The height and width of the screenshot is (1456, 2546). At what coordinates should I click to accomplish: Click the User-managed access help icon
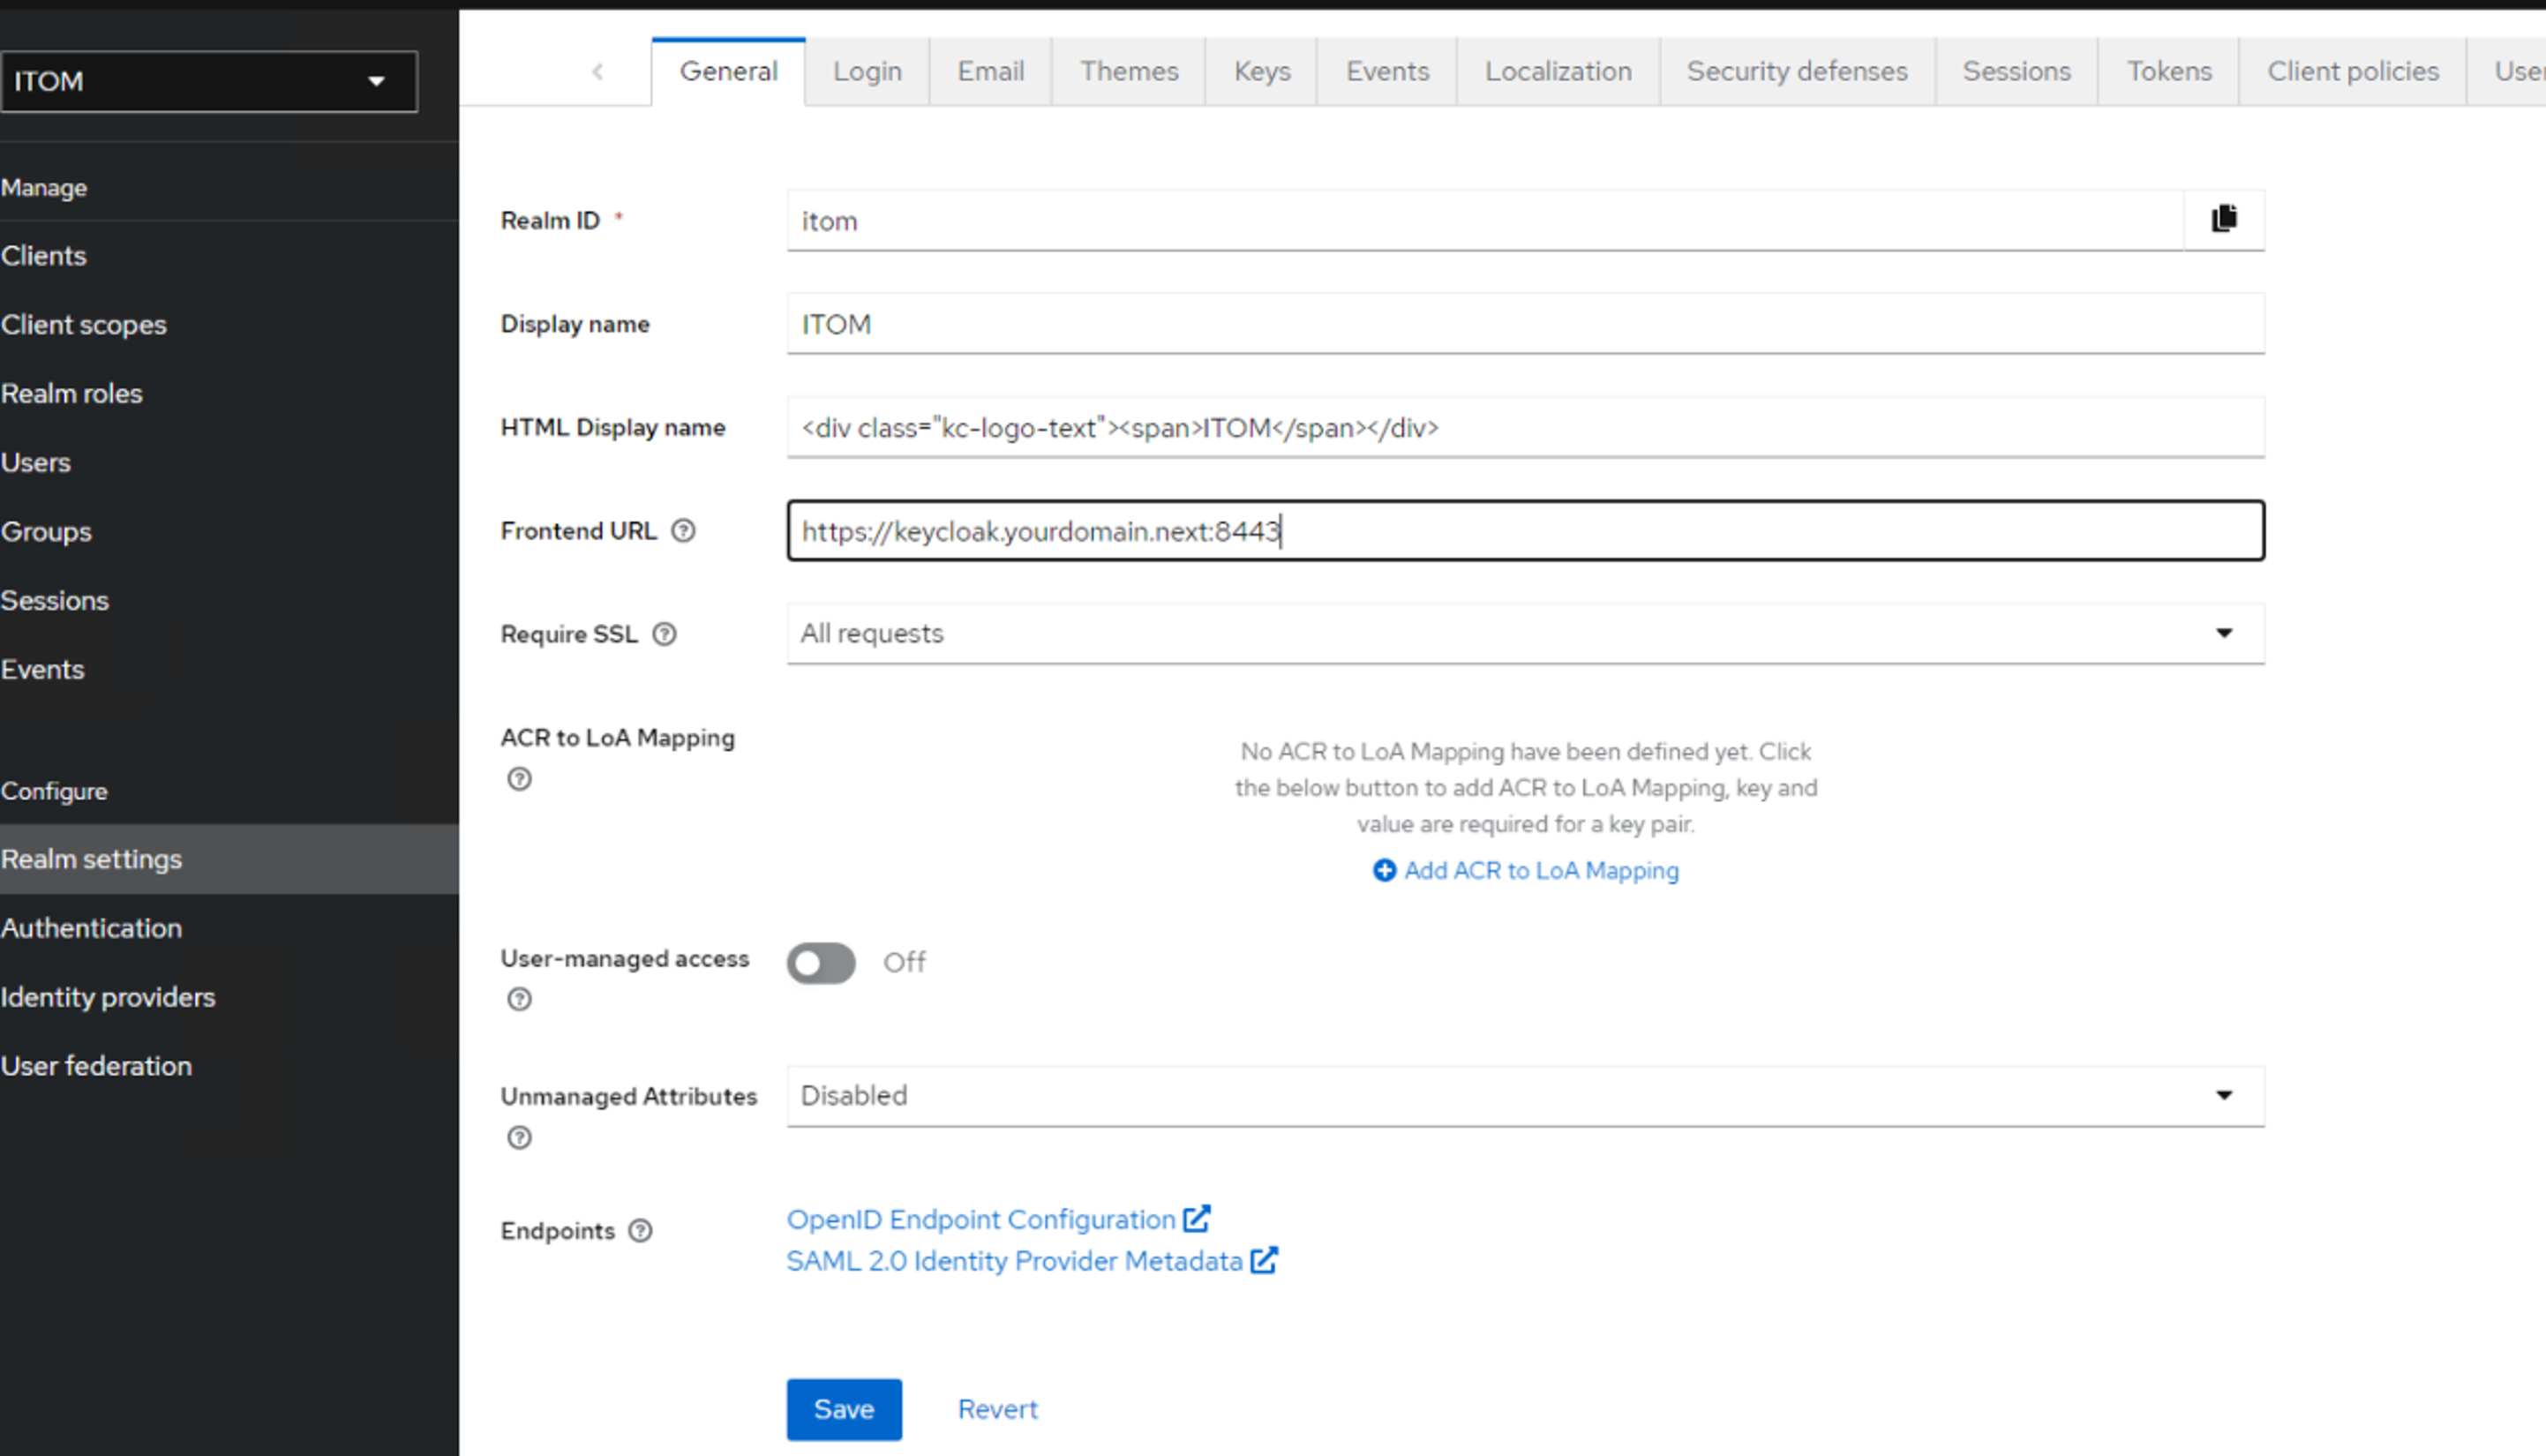coord(519,999)
